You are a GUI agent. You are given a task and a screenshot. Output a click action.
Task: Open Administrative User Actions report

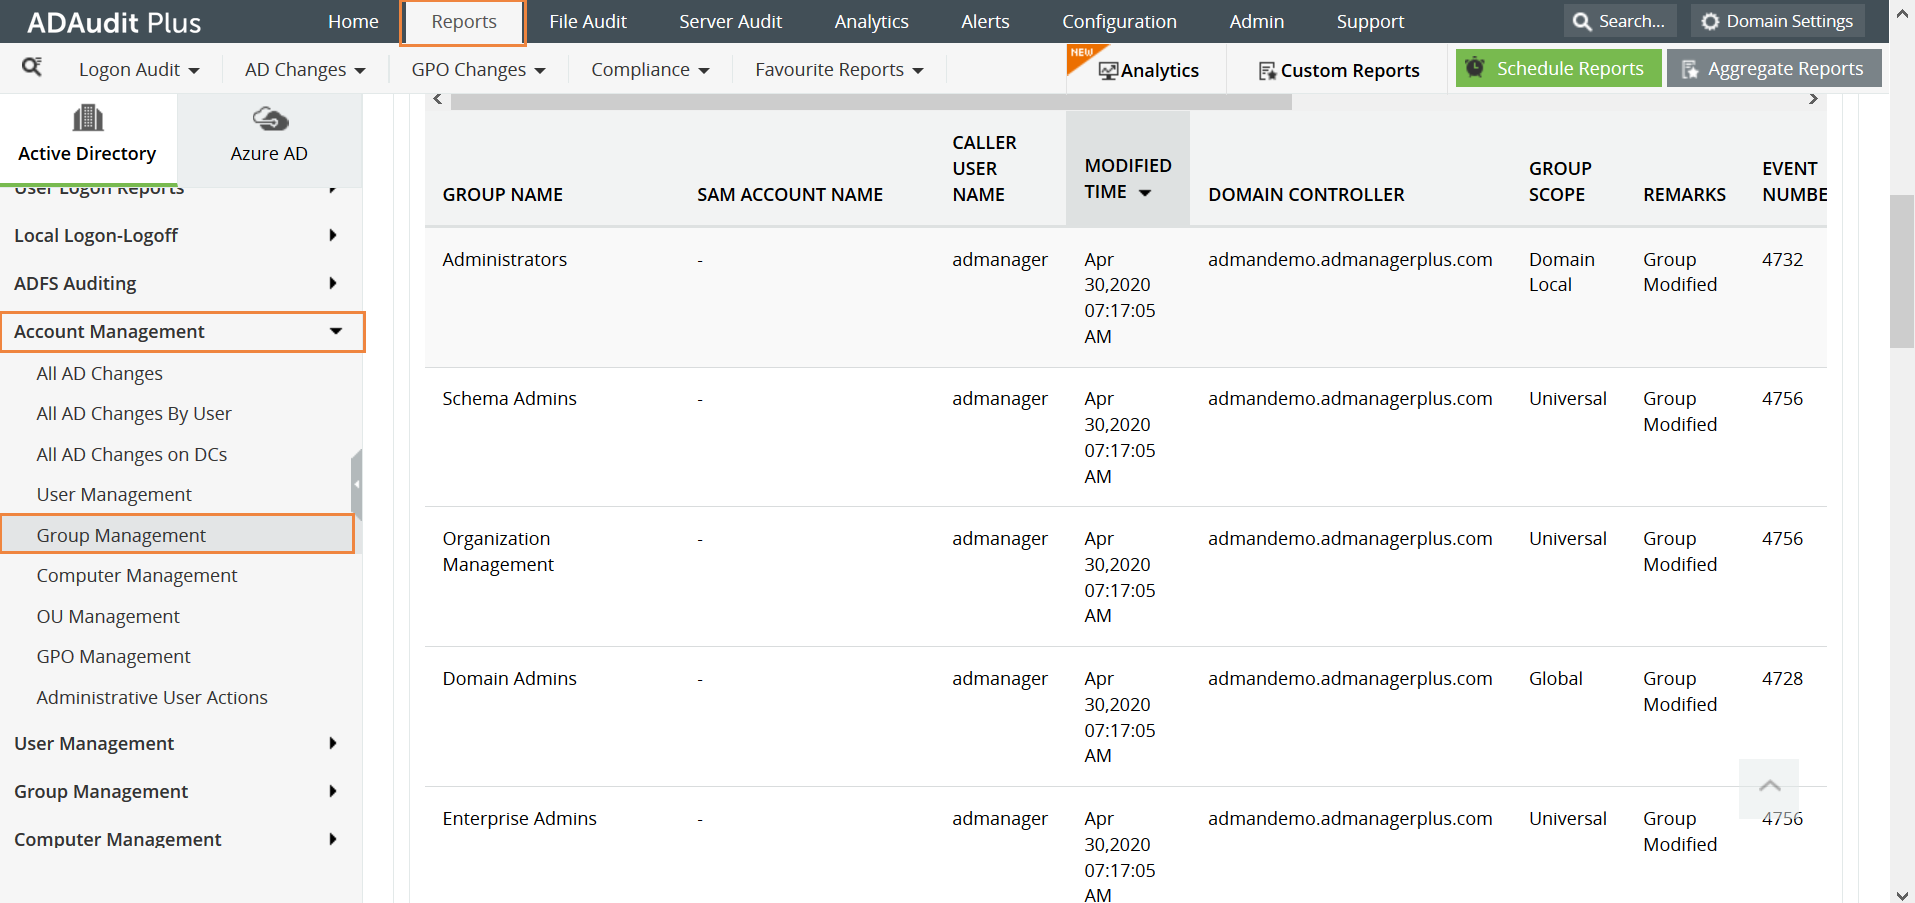pos(152,697)
